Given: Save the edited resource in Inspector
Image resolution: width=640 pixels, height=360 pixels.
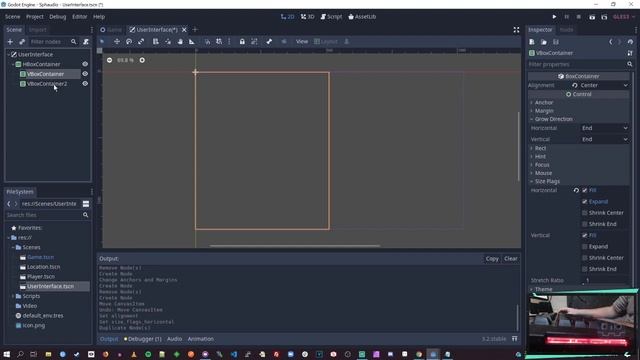Looking at the screenshot, I should (556, 42).
